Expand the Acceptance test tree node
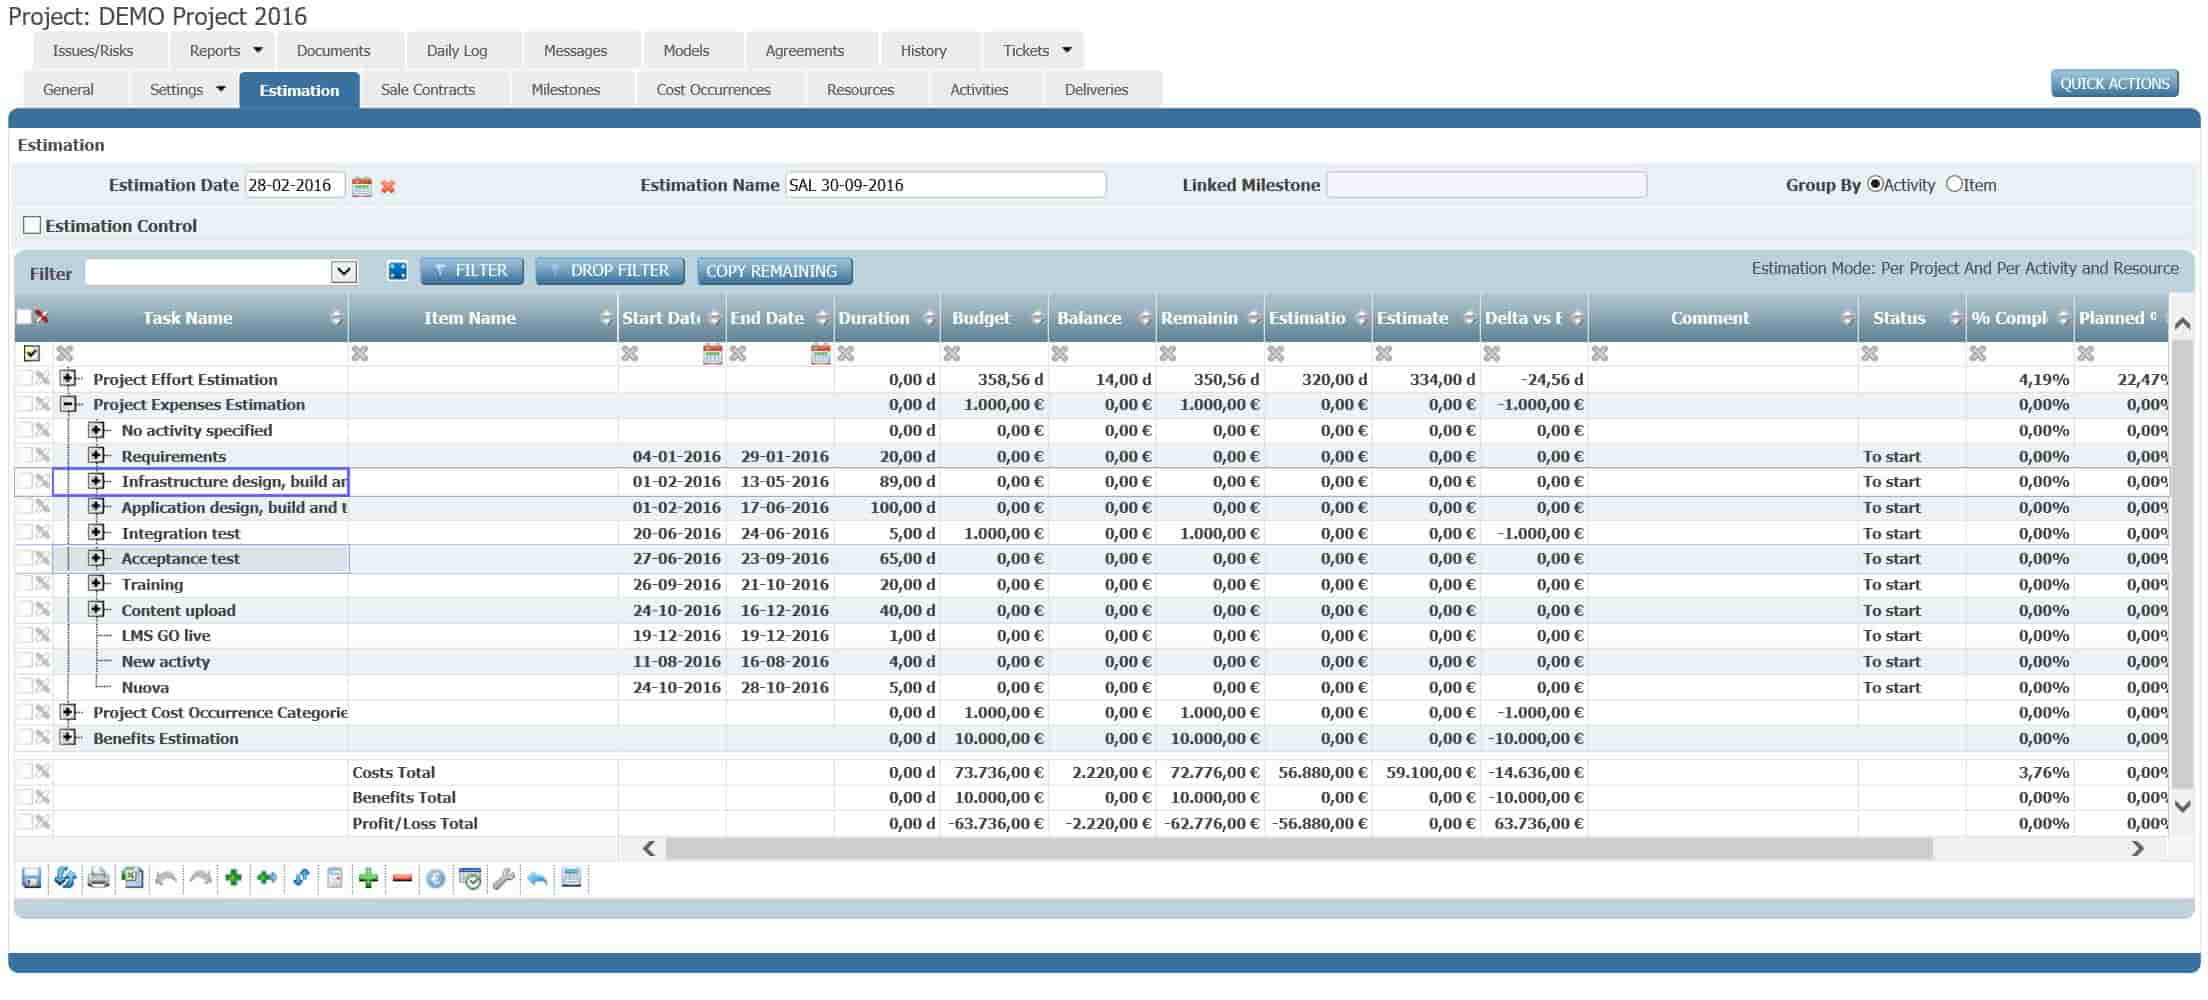2208x1000 pixels. point(96,558)
